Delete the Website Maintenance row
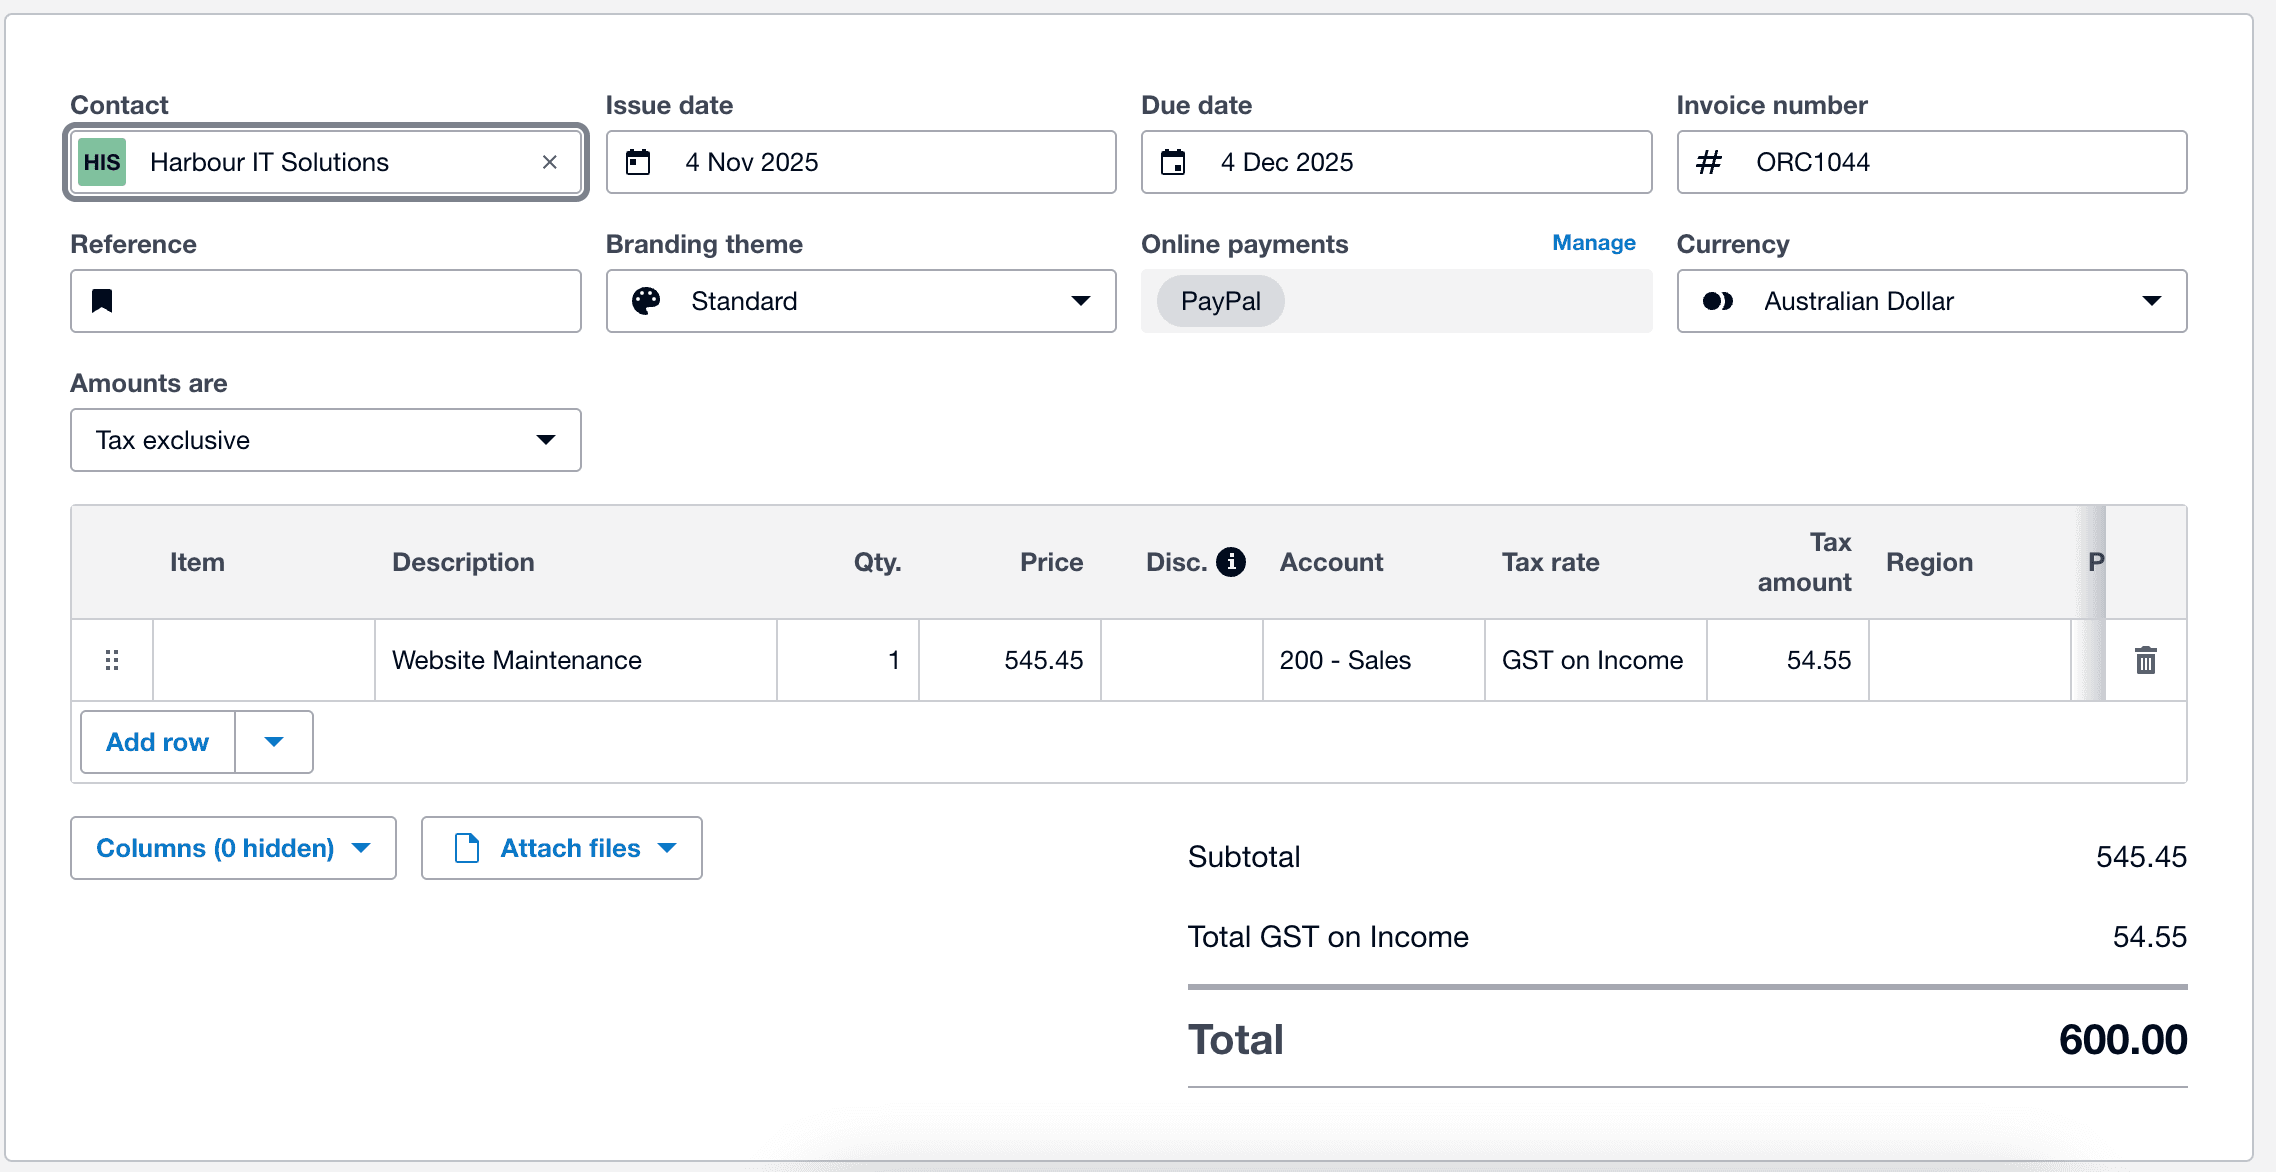The image size is (2276, 1172). pyautogui.click(x=2145, y=660)
